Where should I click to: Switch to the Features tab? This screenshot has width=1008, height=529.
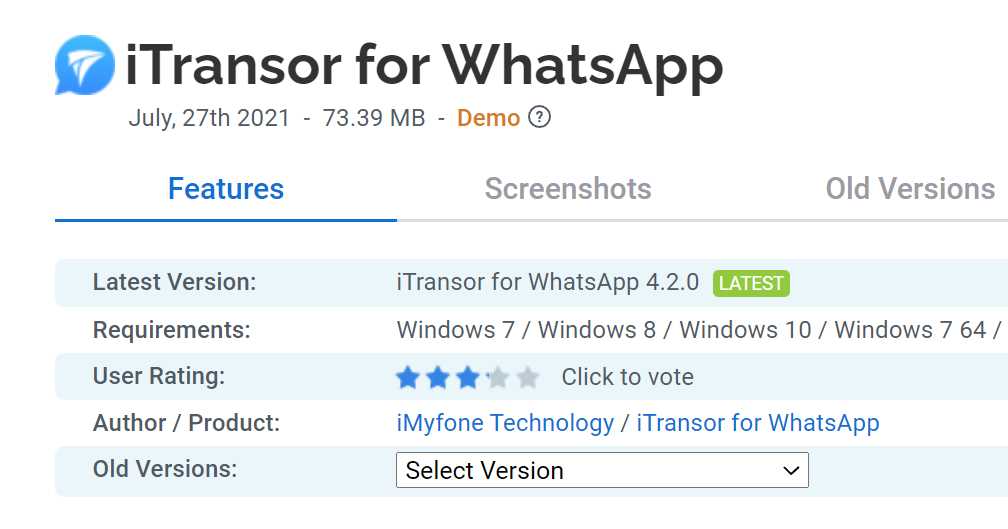point(226,189)
